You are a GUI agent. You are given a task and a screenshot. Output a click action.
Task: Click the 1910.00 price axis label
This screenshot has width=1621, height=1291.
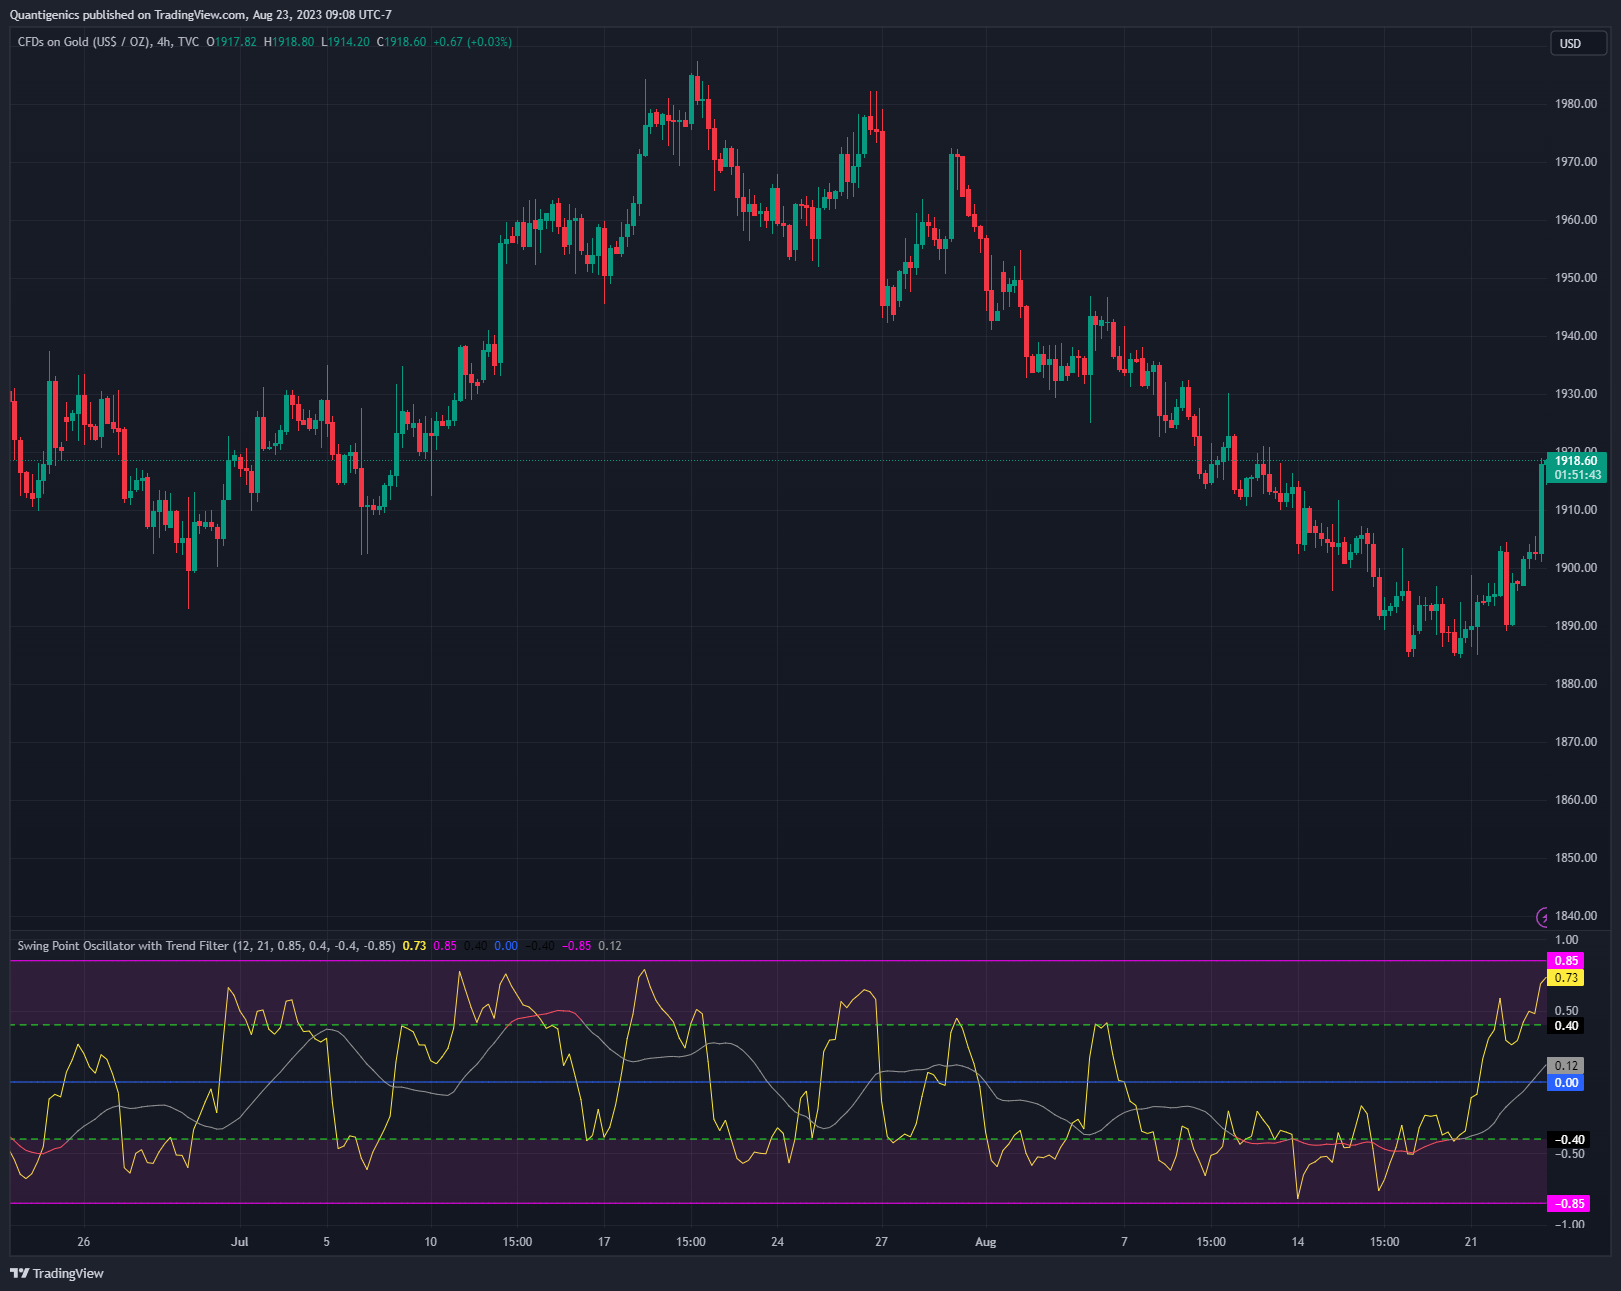[1576, 510]
